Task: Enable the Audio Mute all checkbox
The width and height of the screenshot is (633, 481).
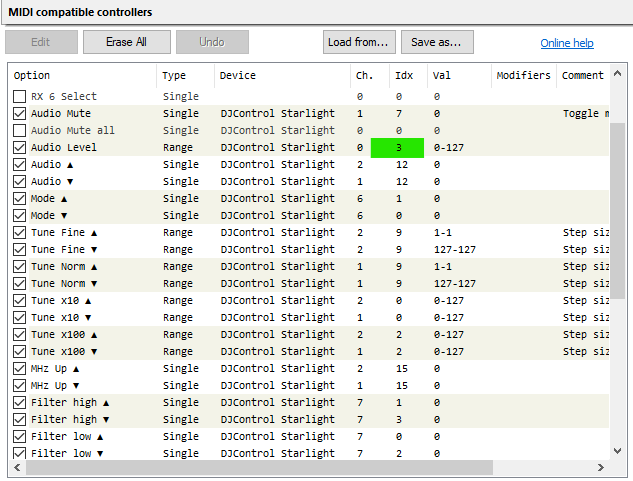Action: (20, 131)
